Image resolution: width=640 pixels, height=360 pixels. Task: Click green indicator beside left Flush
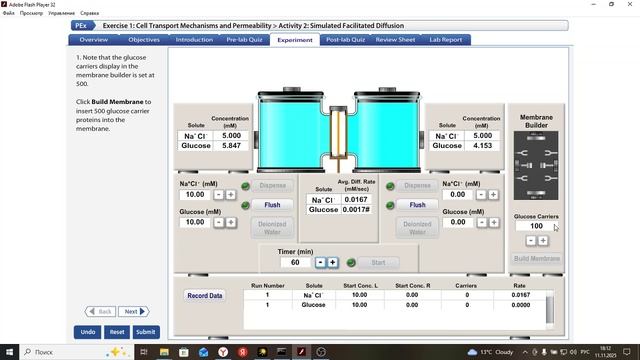click(245, 205)
